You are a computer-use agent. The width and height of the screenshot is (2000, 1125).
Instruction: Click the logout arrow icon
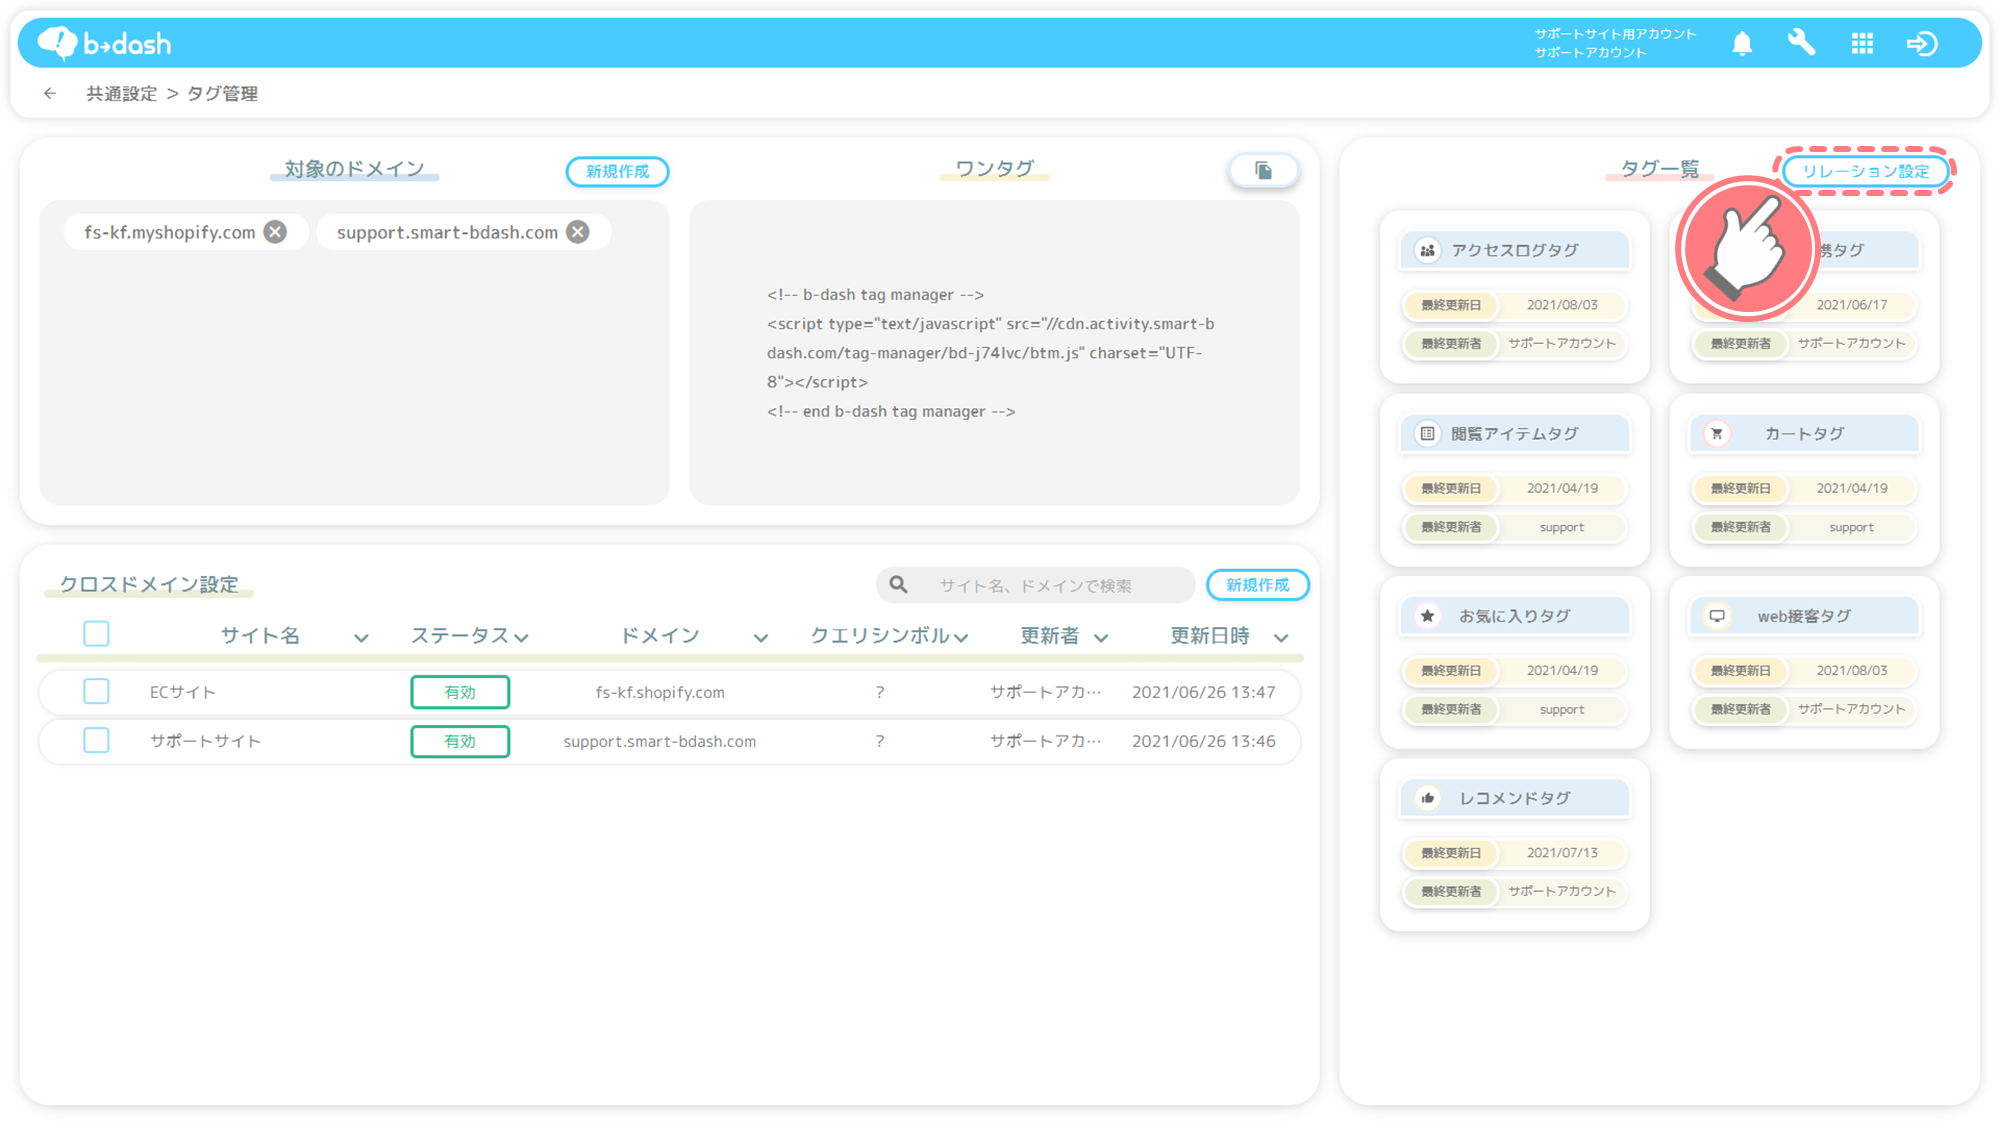pos(1921,43)
